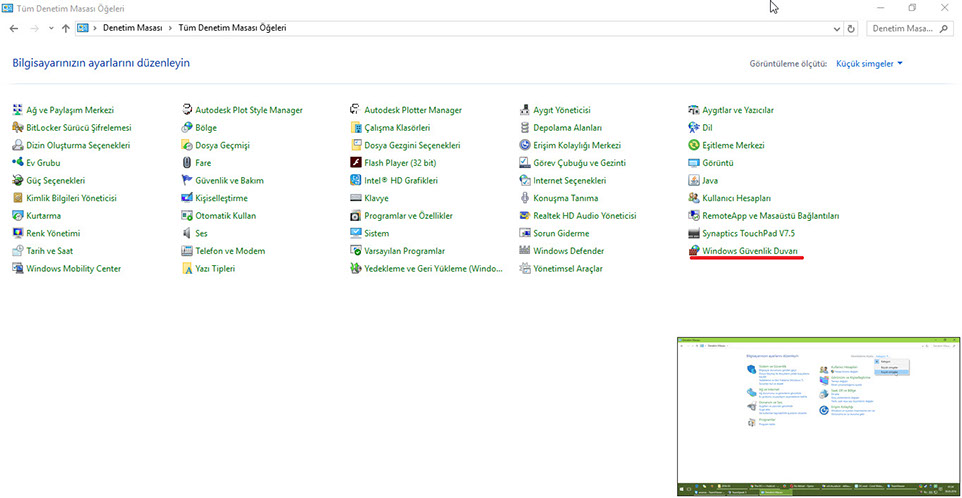Screen dimensions: 962x498
Task: Expand the chevron after Denetim Masası breadcrumb
Action: (171, 28)
